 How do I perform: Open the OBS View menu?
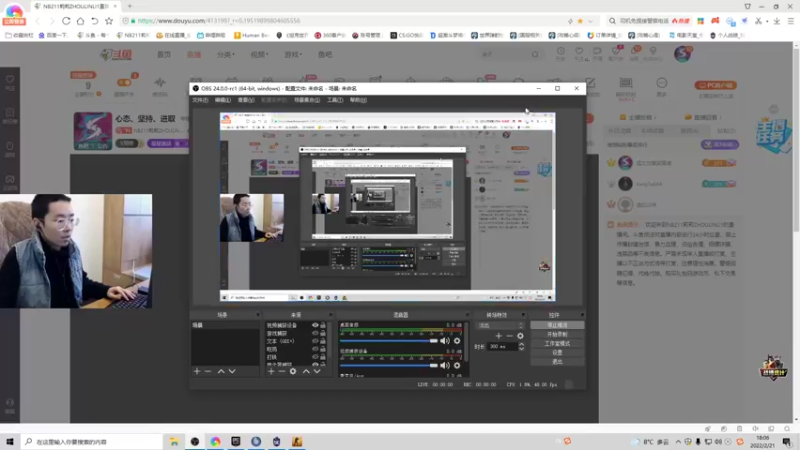coord(246,100)
